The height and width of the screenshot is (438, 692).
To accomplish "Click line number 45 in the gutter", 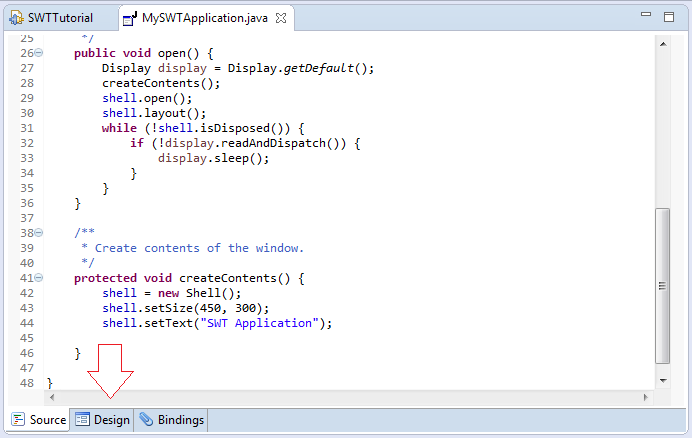I will click(x=27, y=338).
